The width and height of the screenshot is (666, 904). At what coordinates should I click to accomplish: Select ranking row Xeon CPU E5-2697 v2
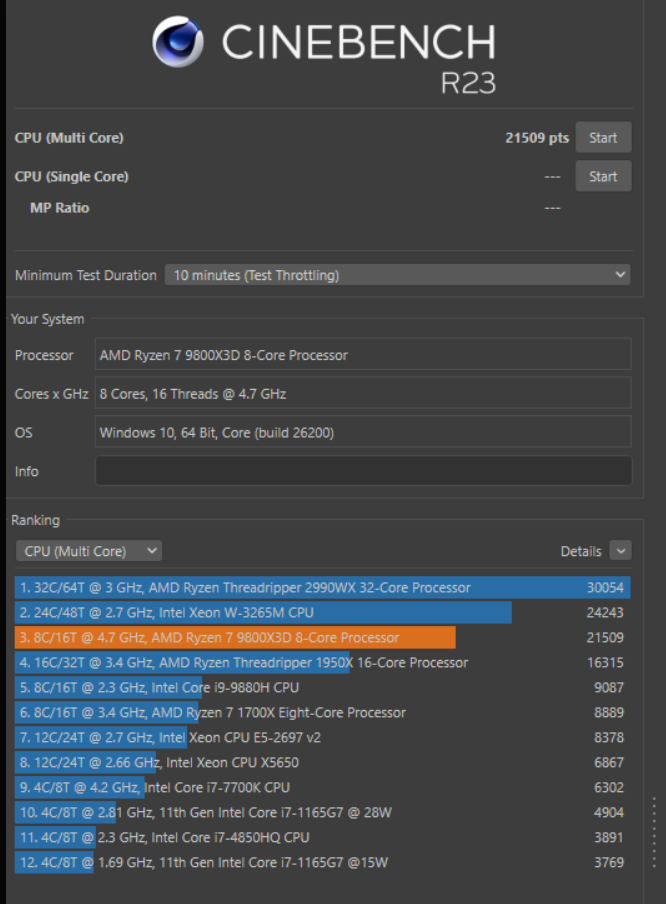[322, 737]
